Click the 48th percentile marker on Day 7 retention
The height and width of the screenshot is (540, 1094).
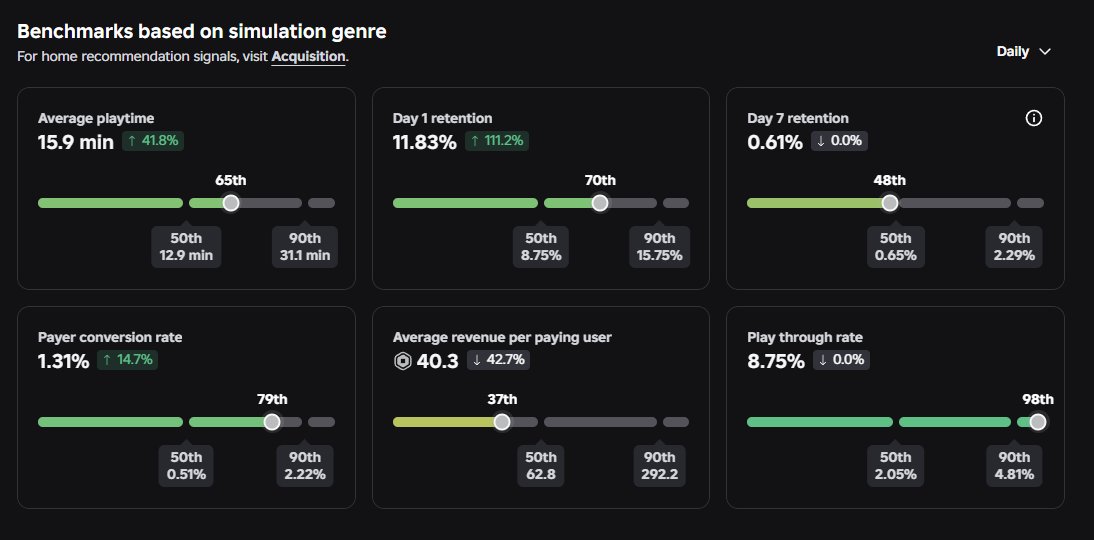click(890, 203)
